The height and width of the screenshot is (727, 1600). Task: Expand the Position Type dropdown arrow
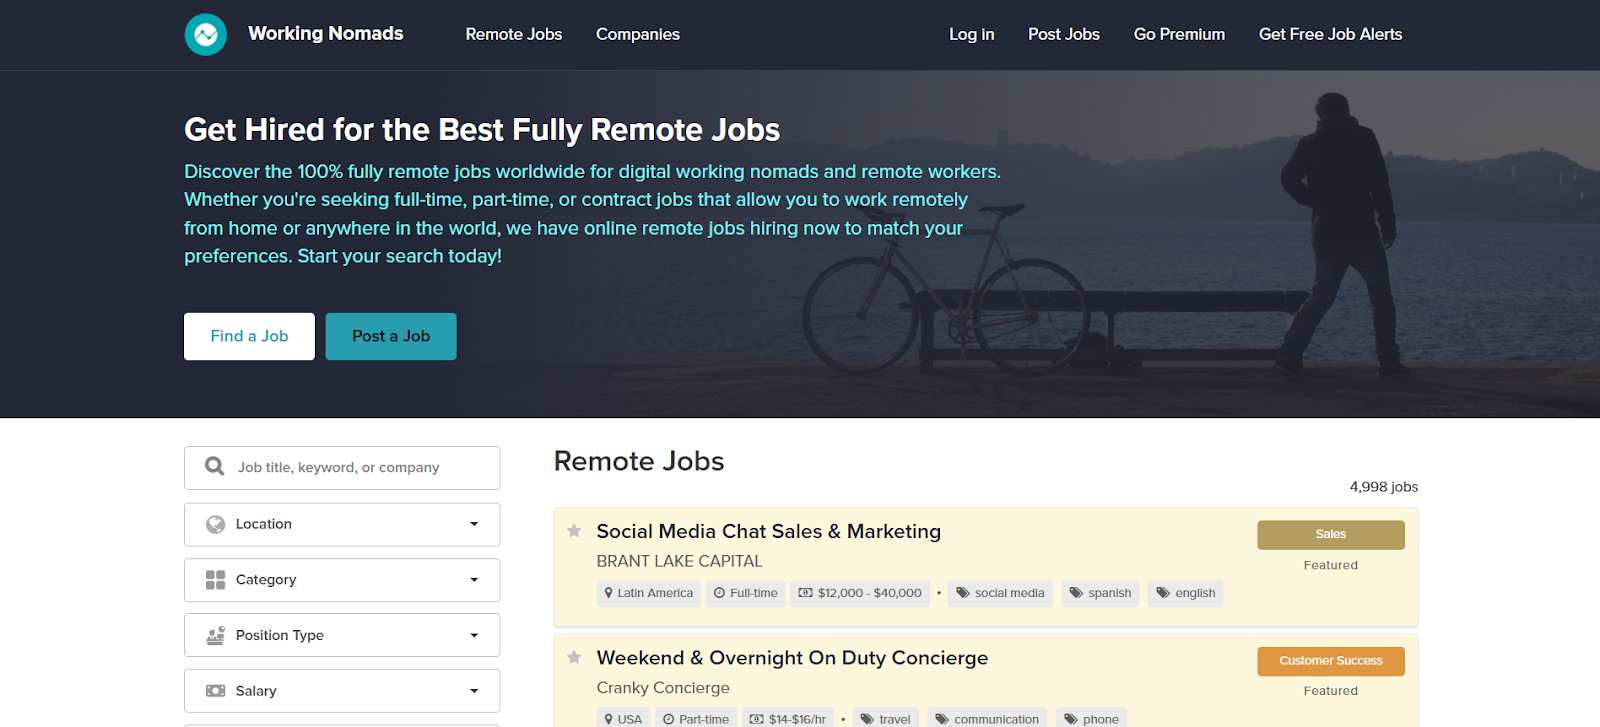pyautogui.click(x=474, y=635)
